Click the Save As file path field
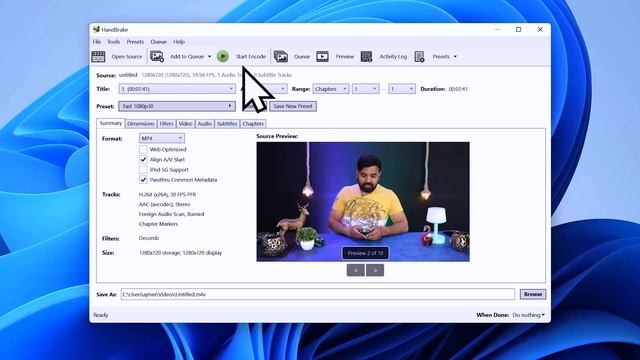This screenshot has height=360, width=640. (x=318, y=294)
